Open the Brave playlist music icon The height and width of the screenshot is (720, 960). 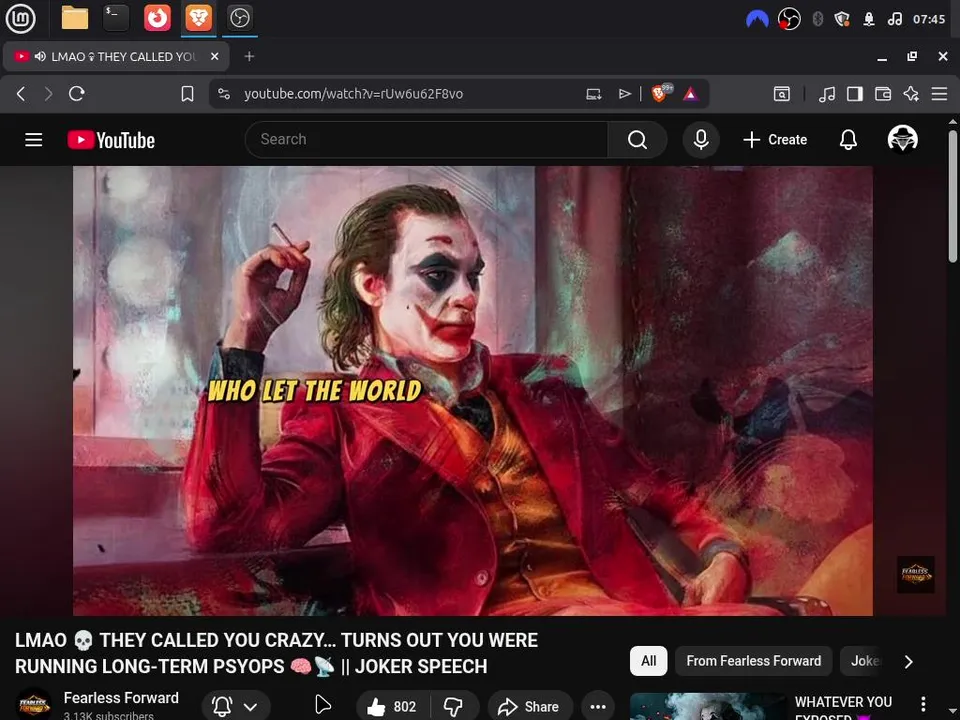827,94
